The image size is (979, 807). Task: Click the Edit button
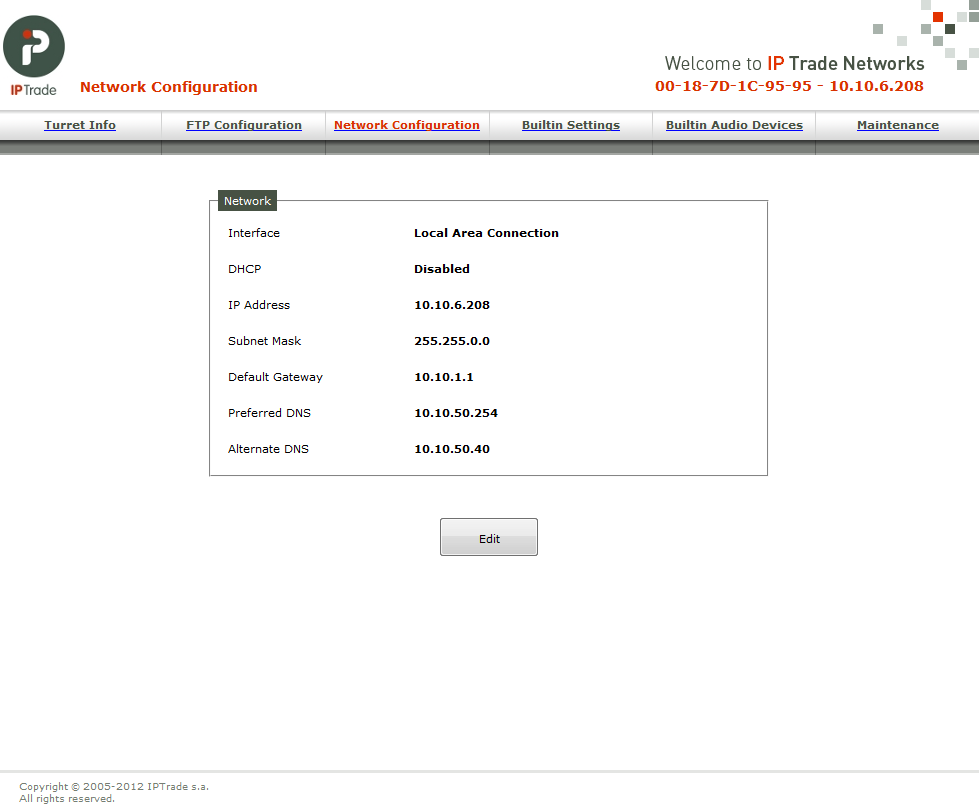(489, 537)
